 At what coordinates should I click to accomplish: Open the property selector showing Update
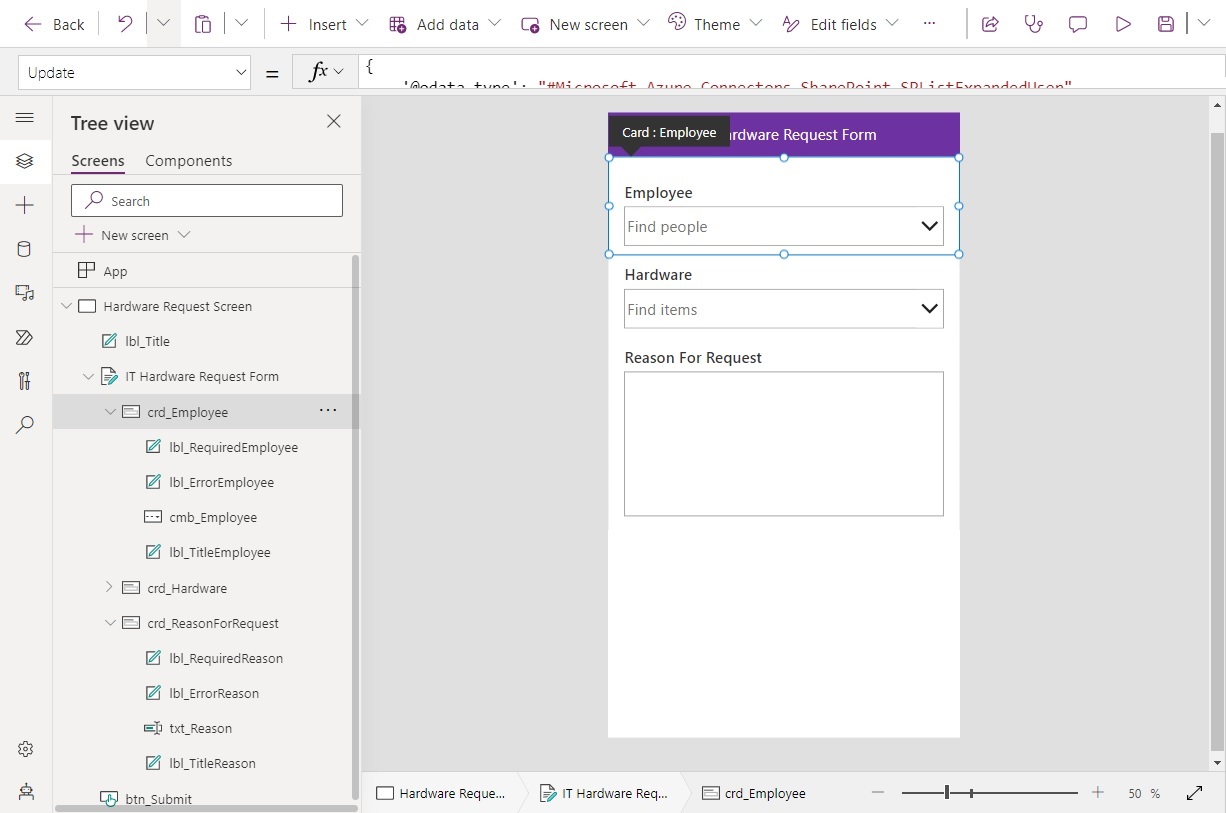134,72
